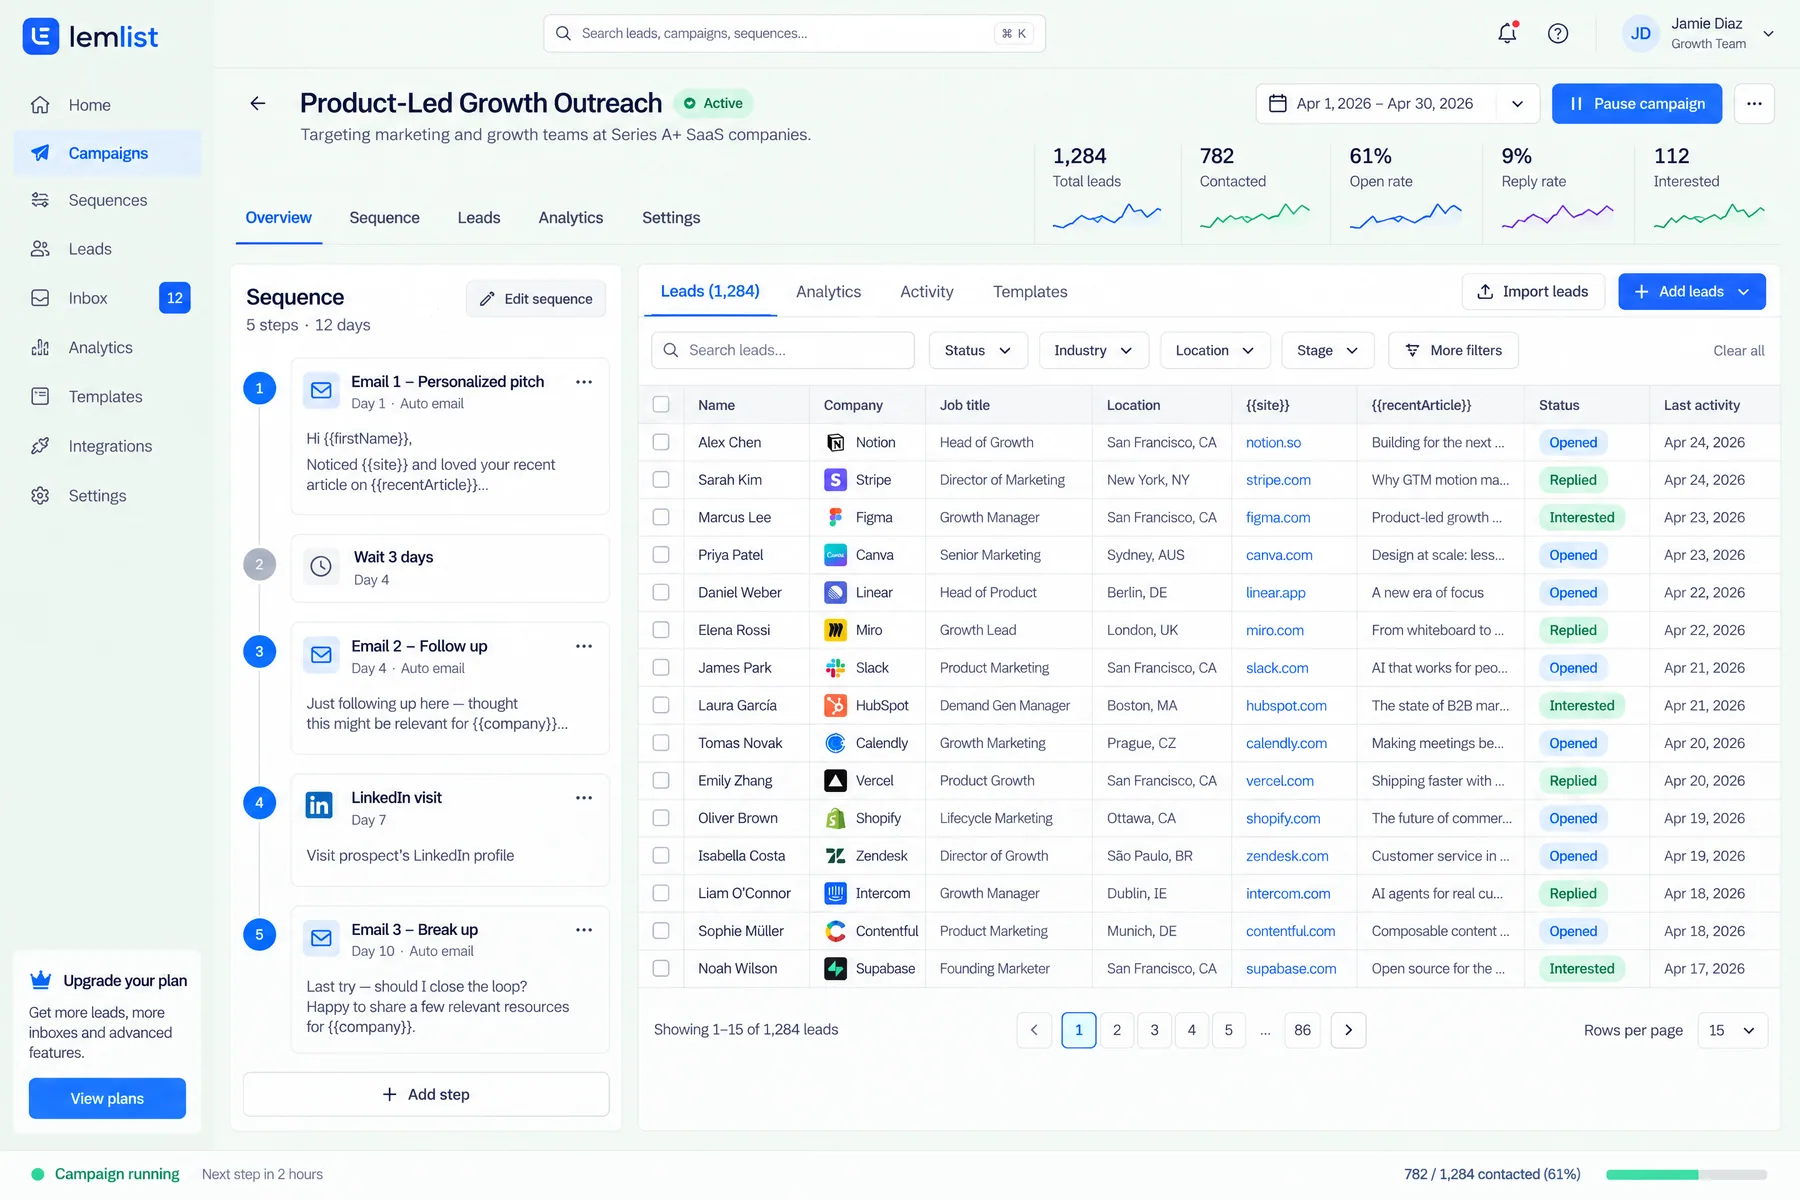
Task: Click View plans button
Action: pyautogui.click(x=107, y=1098)
